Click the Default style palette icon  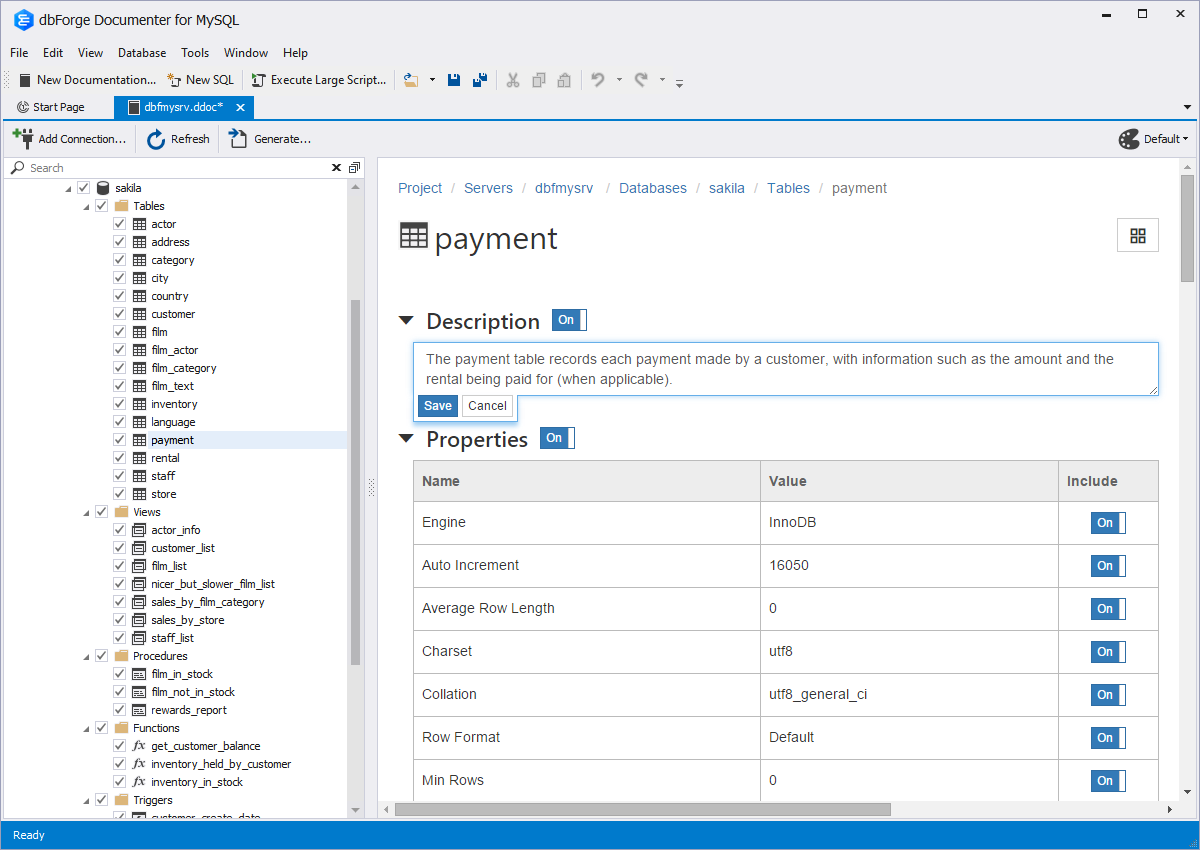(1129, 139)
